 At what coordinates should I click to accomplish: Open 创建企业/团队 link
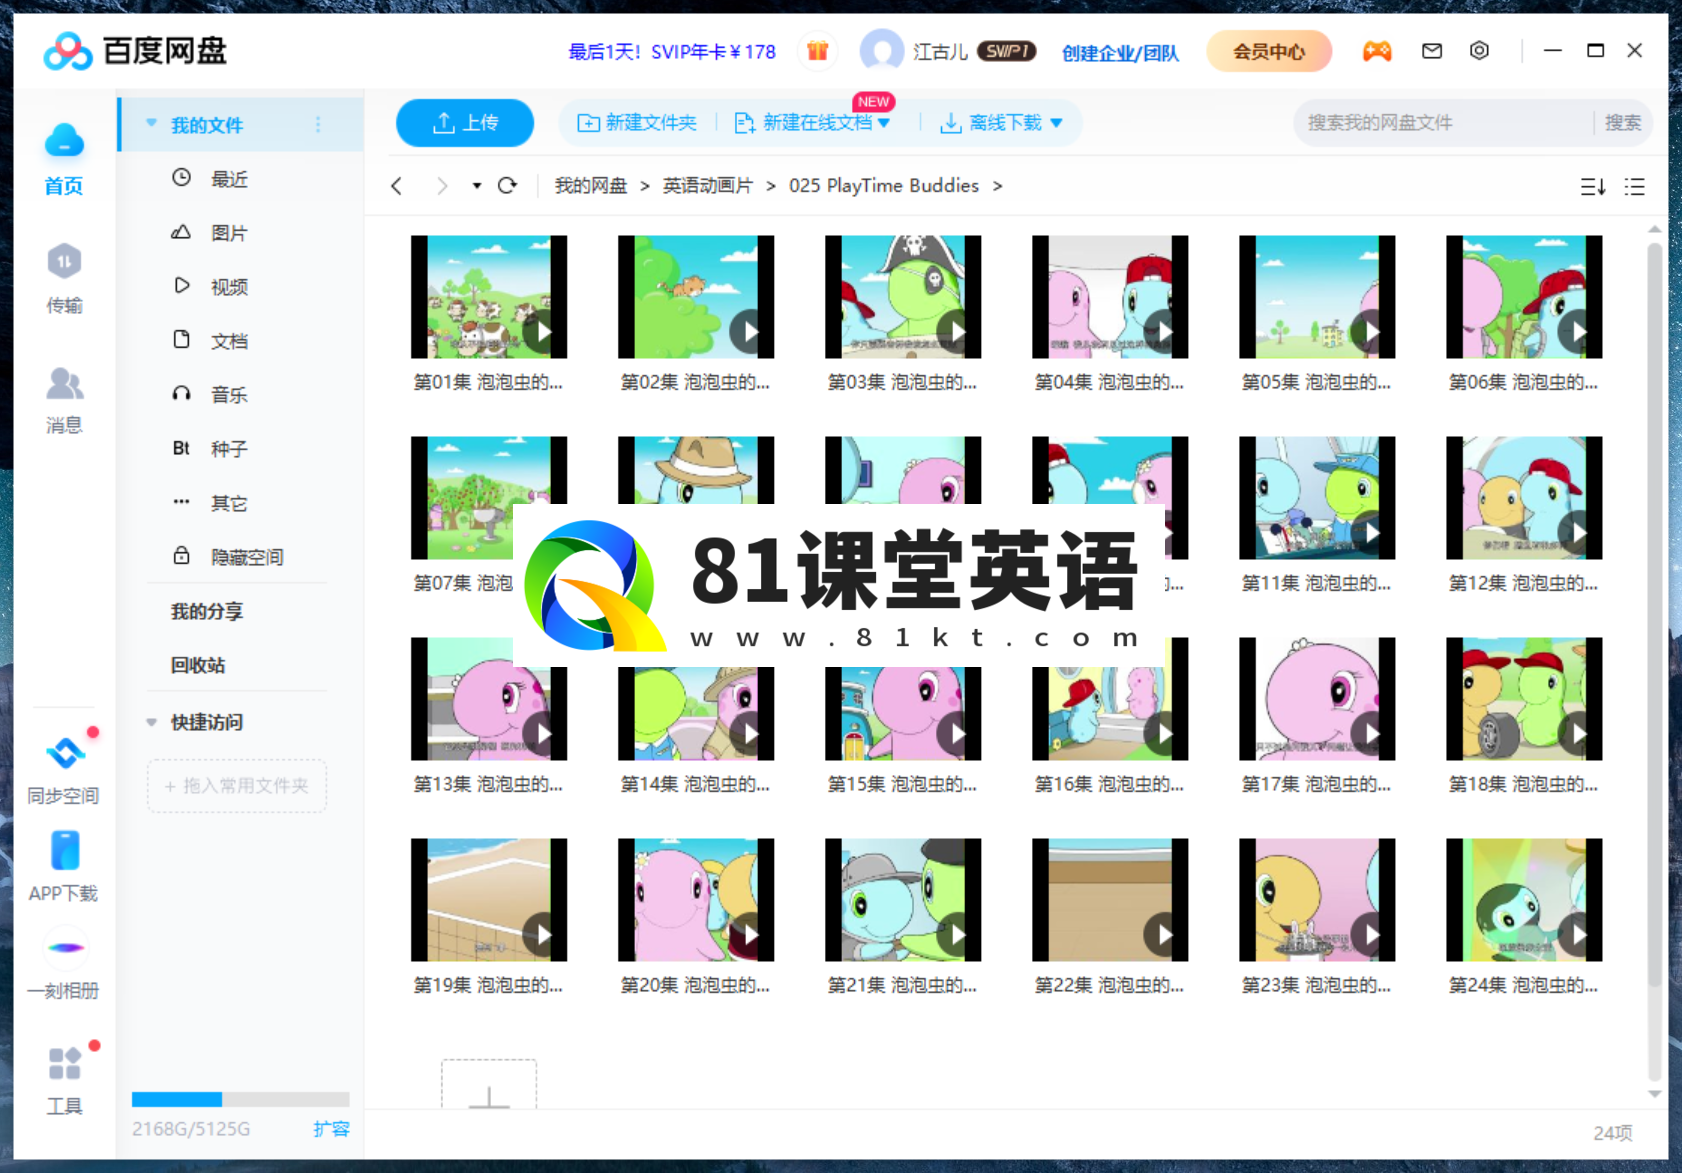click(1120, 53)
